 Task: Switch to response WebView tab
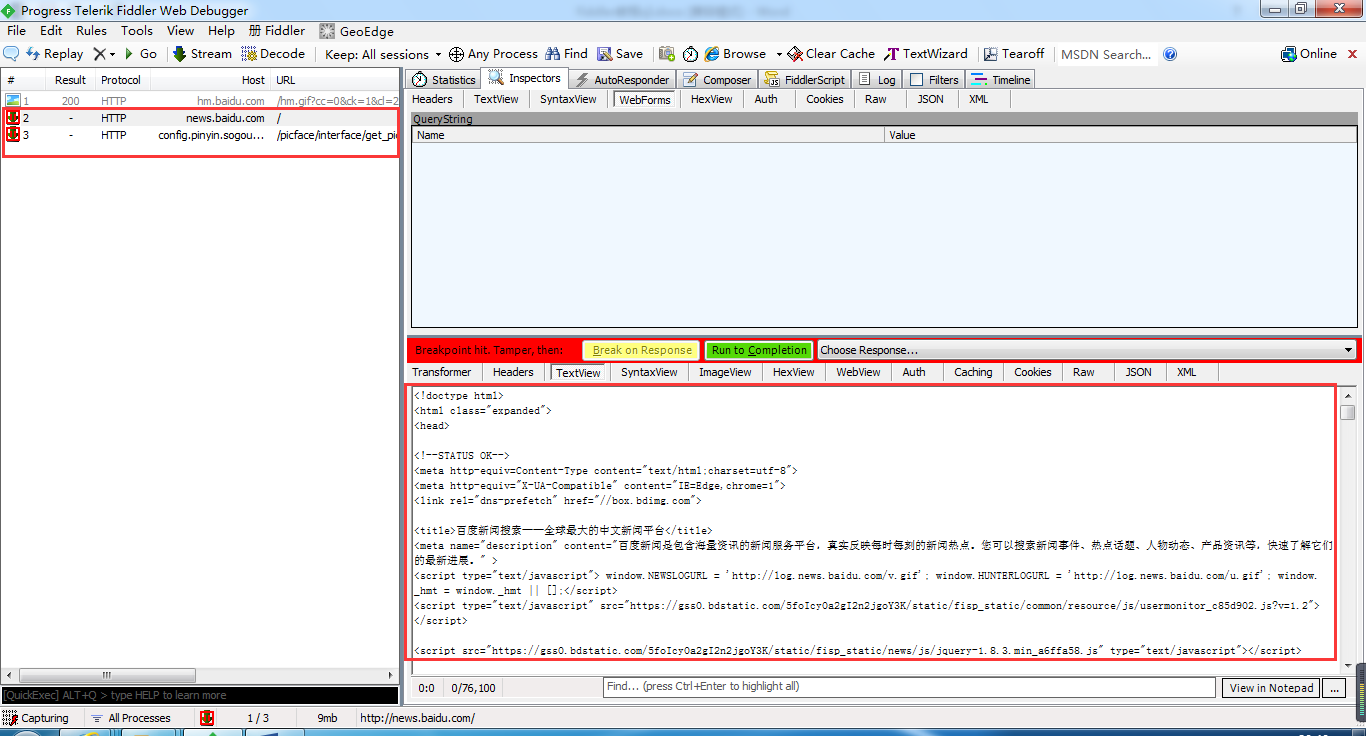858,372
